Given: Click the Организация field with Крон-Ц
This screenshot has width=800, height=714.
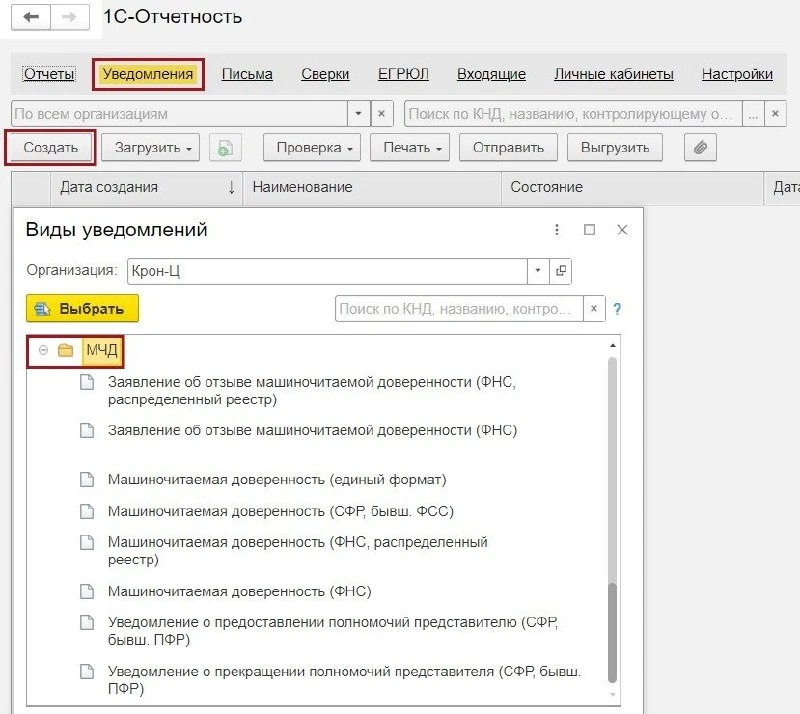Looking at the screenshot, I should point(327,271).
